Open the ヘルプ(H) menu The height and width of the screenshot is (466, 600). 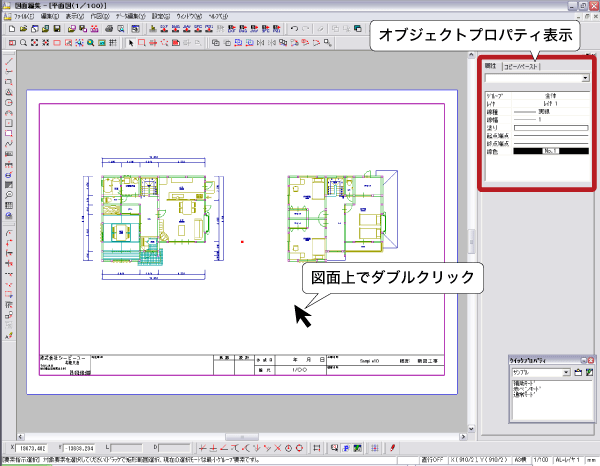click(x=218, y=16)
